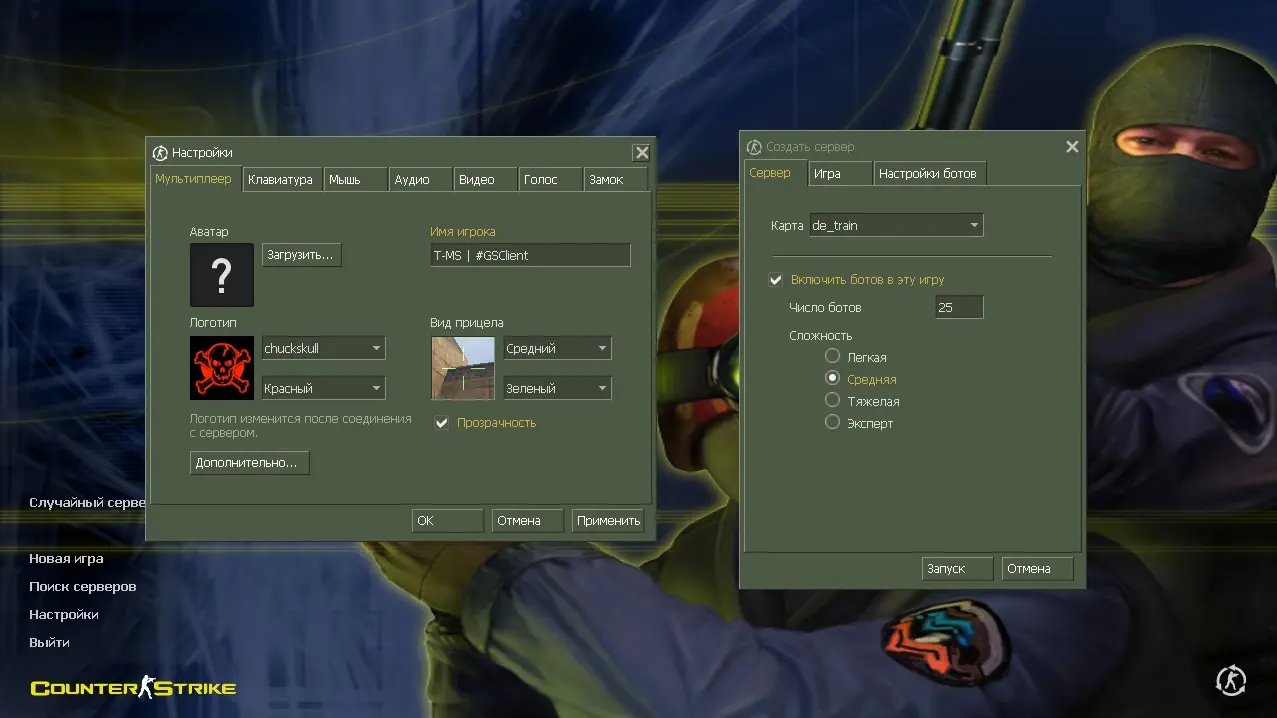Open the Настройки ботов tab

[930, 174]
